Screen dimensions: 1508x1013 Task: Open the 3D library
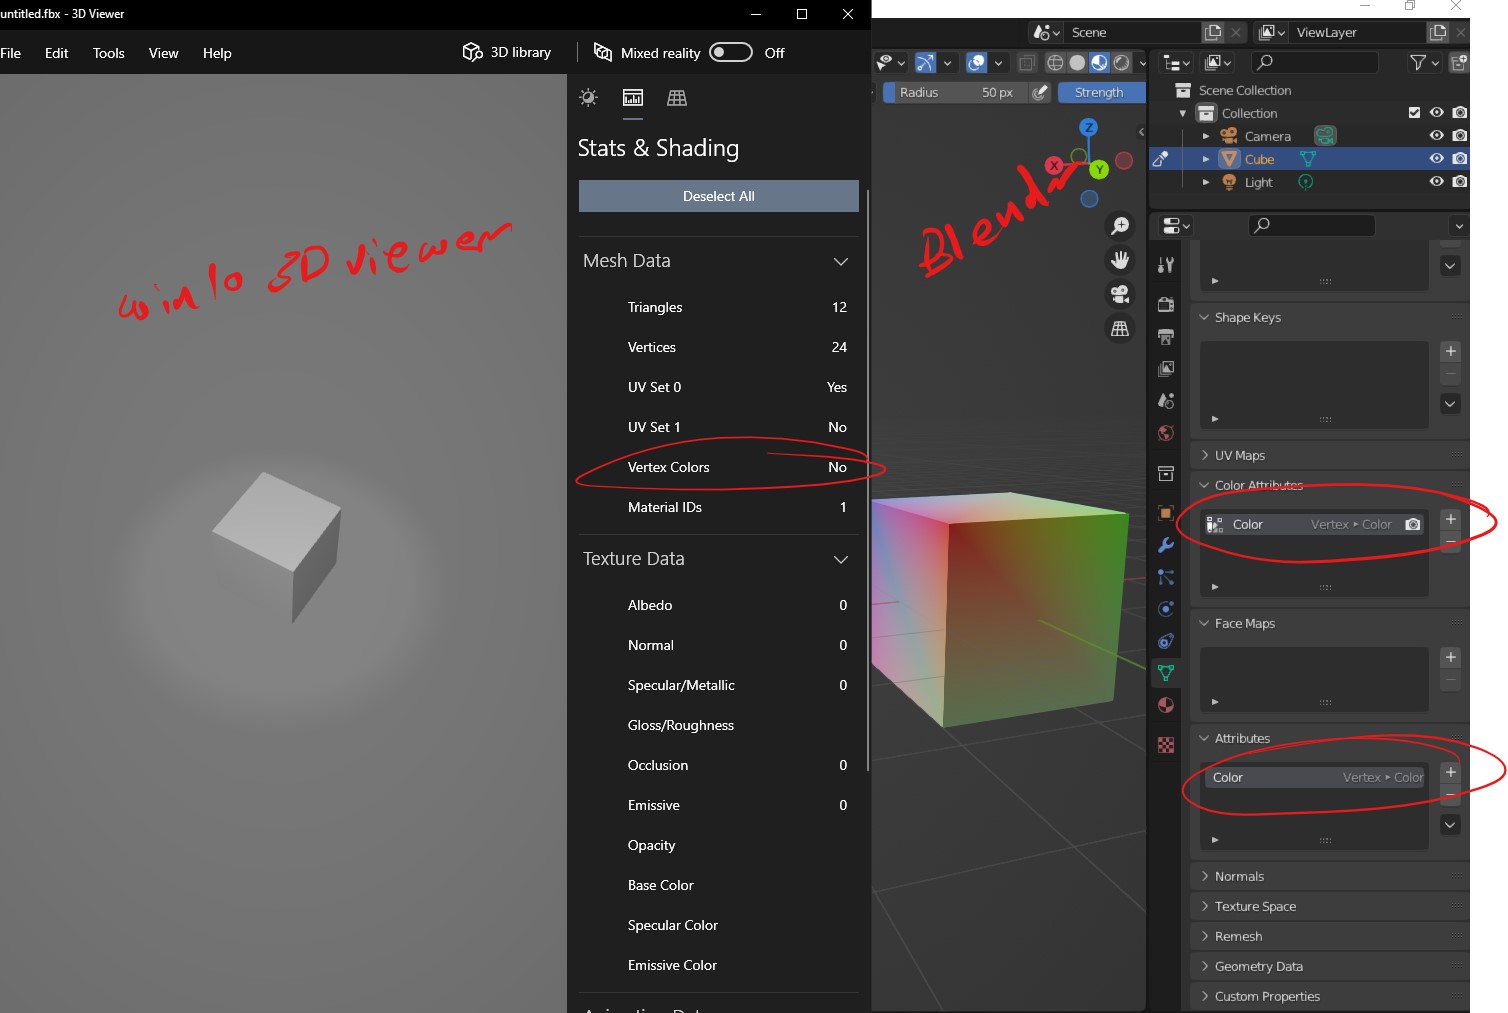507,52
